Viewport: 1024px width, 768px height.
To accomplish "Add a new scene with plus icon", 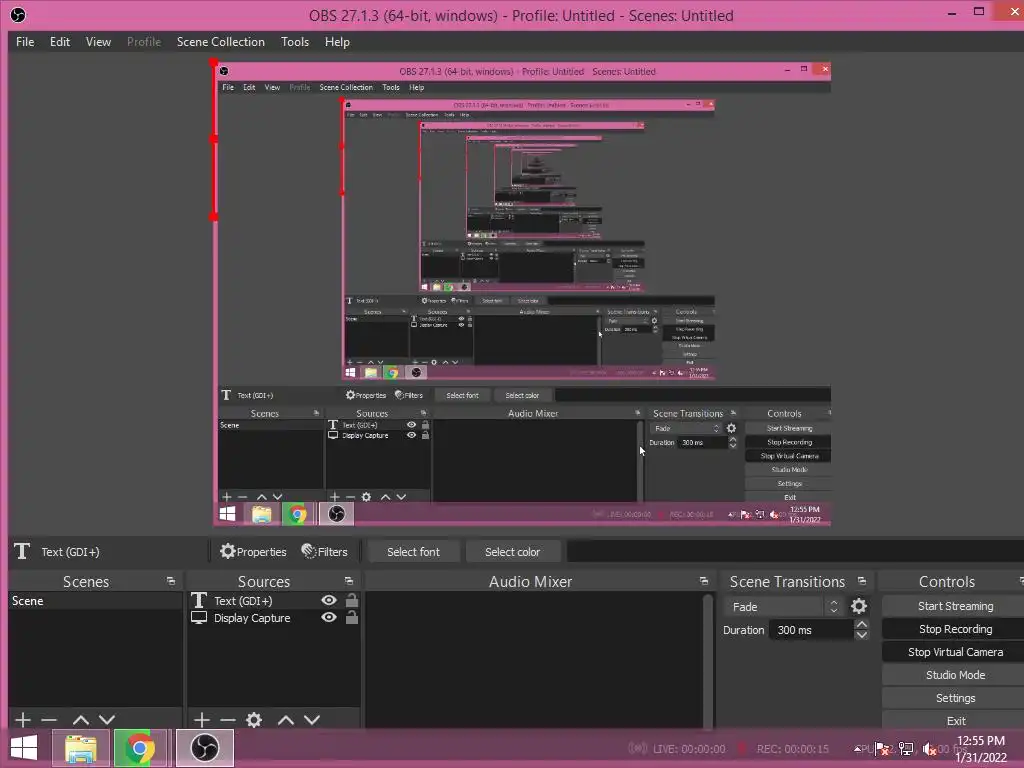I will (x=23, y=720).
